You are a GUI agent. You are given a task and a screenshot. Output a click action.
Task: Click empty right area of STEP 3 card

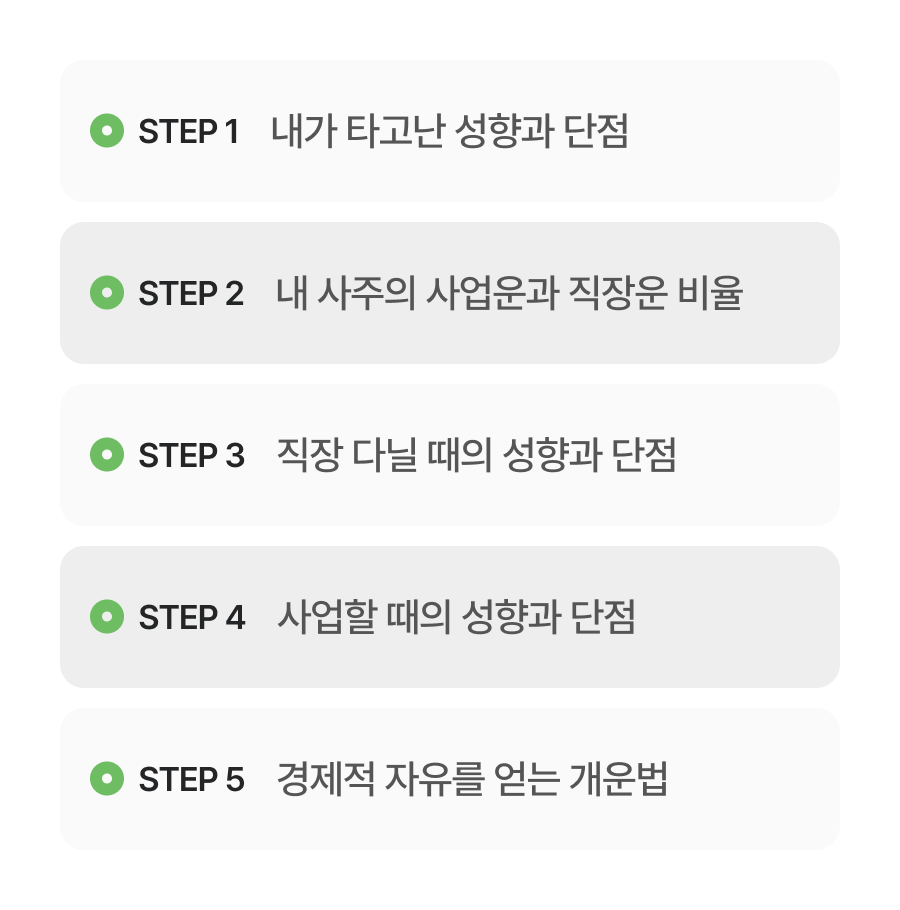click(x=758, y=455)
